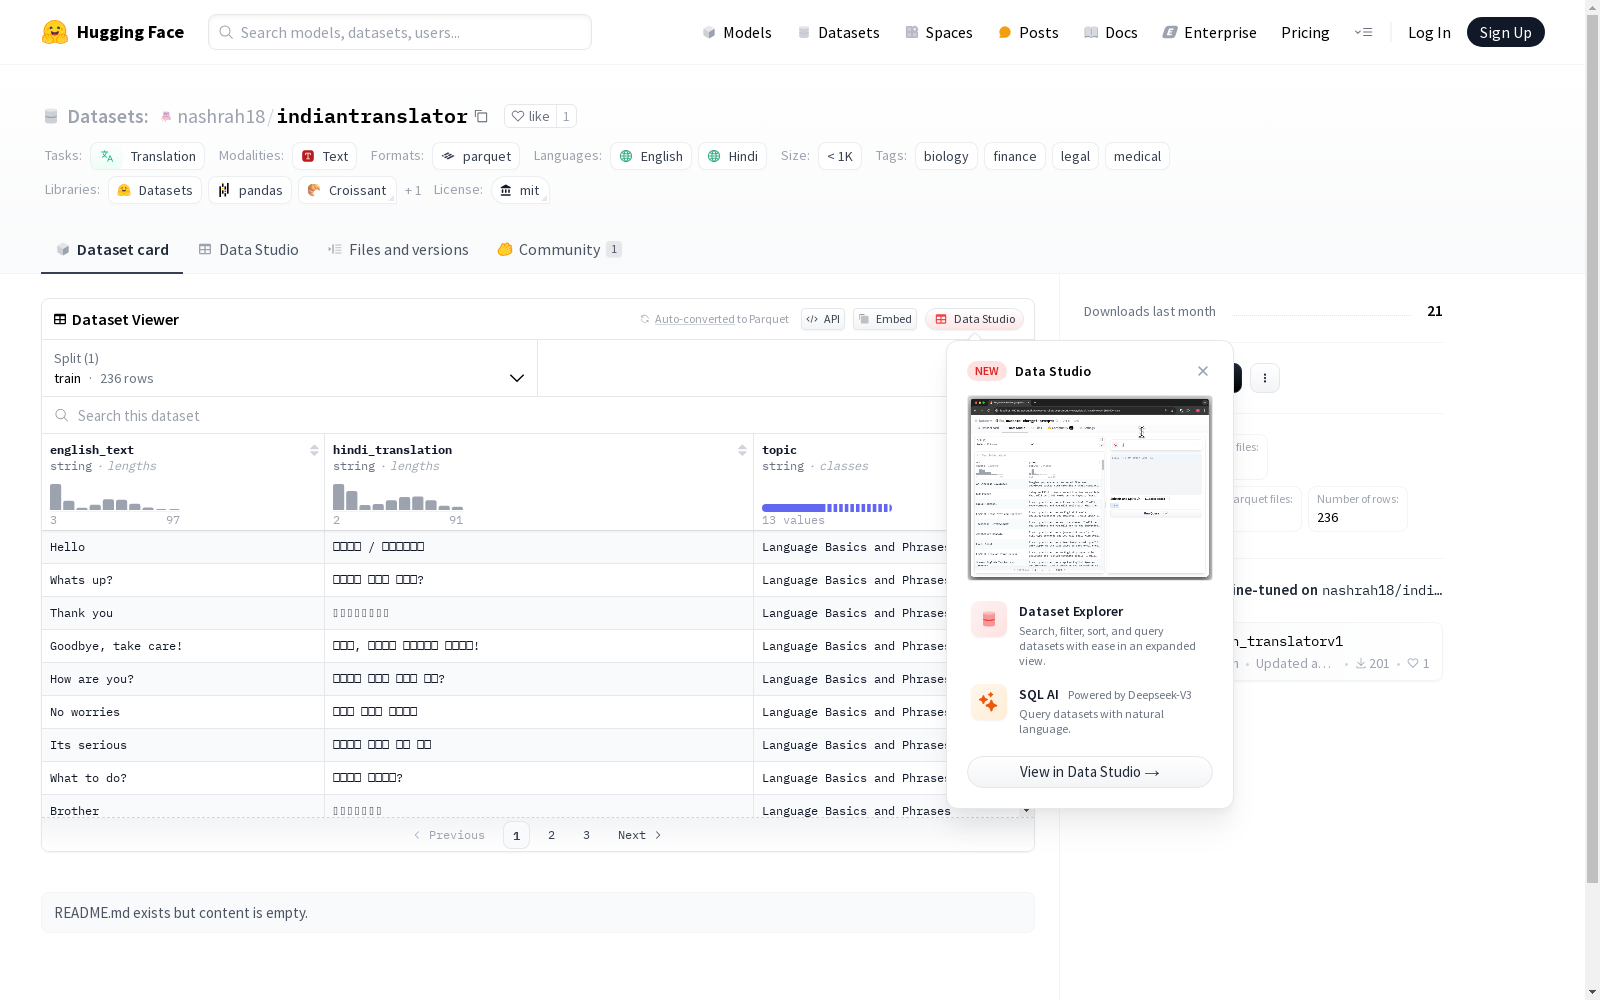This screenshot has width=1600, height=1000.
Task: Copy dataset name with the copy icon
Action: (x=481, y=116)
